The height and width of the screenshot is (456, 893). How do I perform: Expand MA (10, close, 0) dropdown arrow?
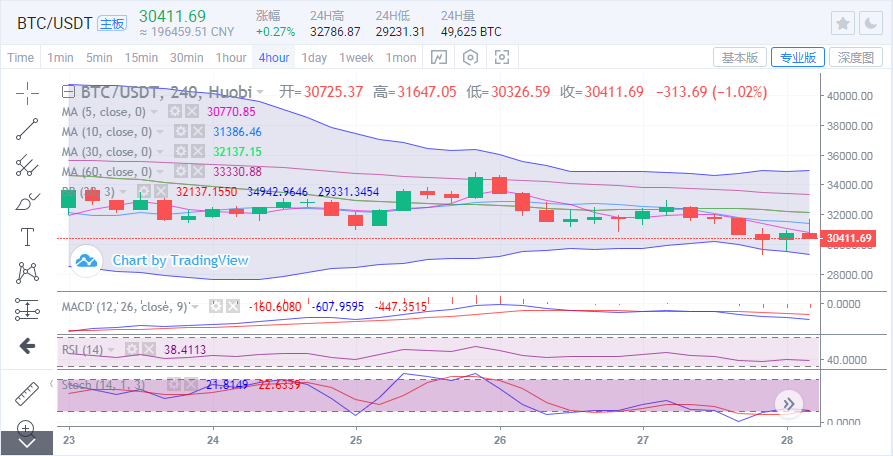point(161,132)
